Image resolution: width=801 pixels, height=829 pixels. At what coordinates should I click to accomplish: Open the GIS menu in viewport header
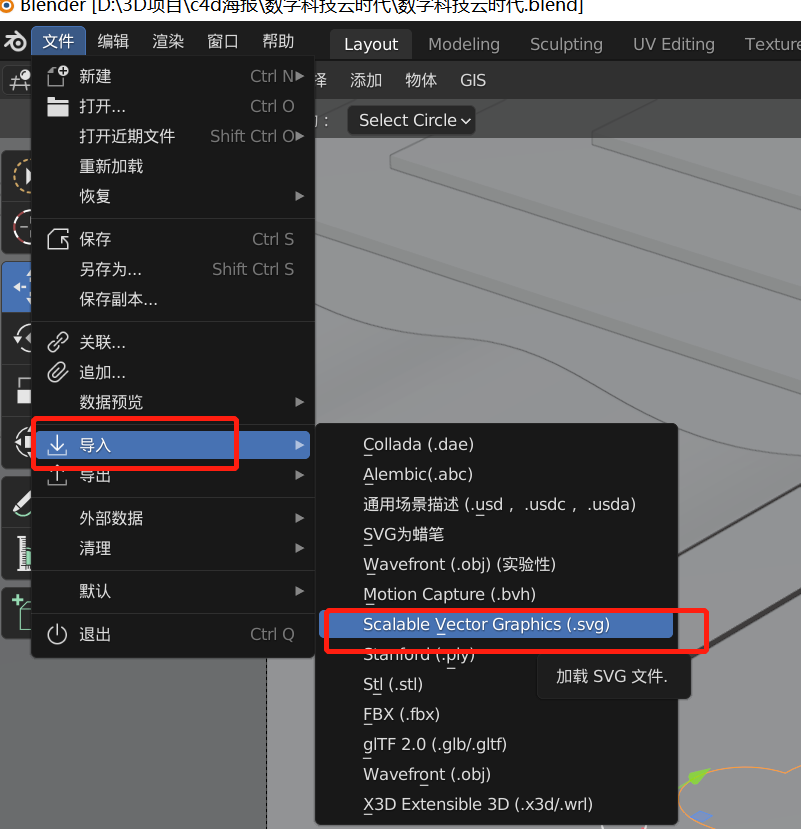(473, 80)
